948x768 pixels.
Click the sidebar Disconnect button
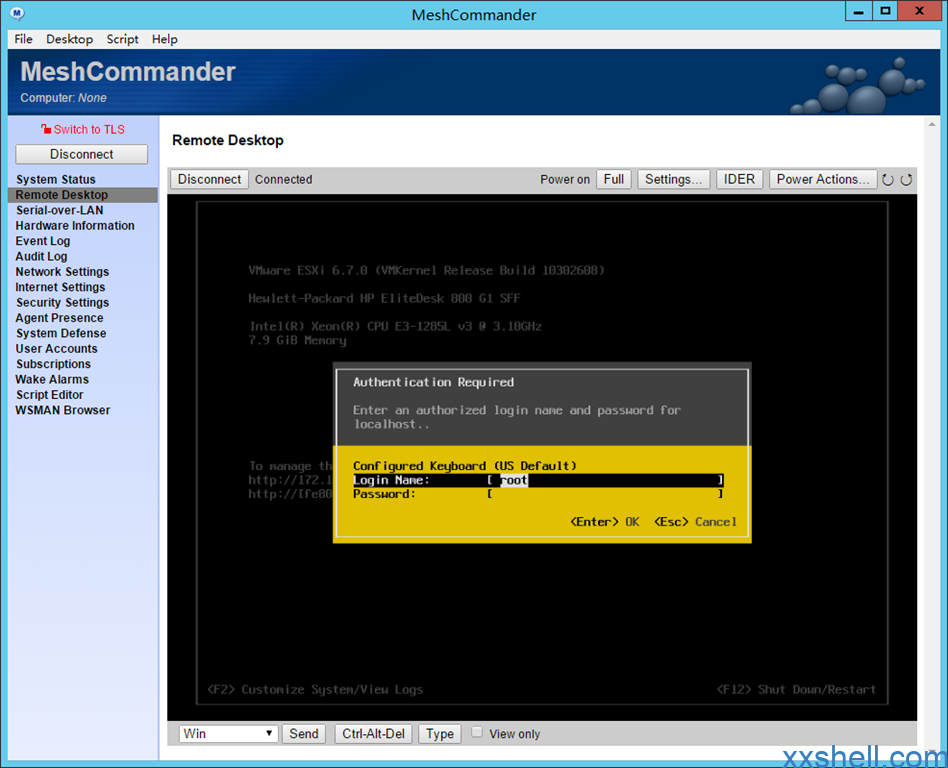(82, 154)
